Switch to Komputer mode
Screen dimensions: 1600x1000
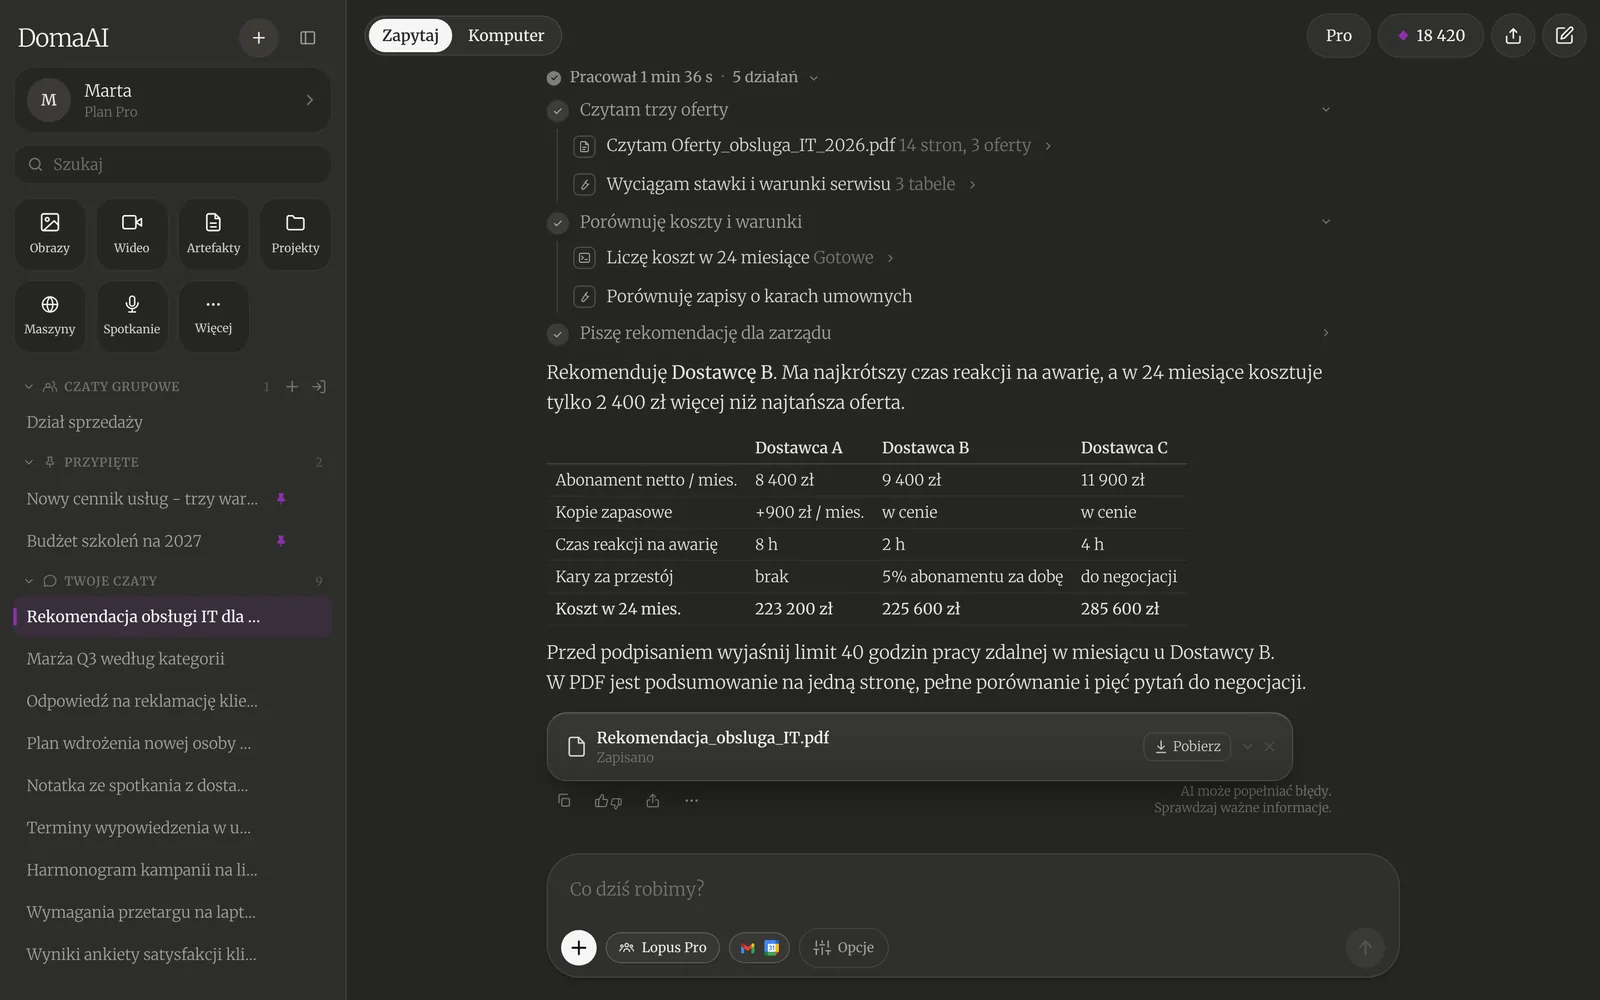point(506,36)
